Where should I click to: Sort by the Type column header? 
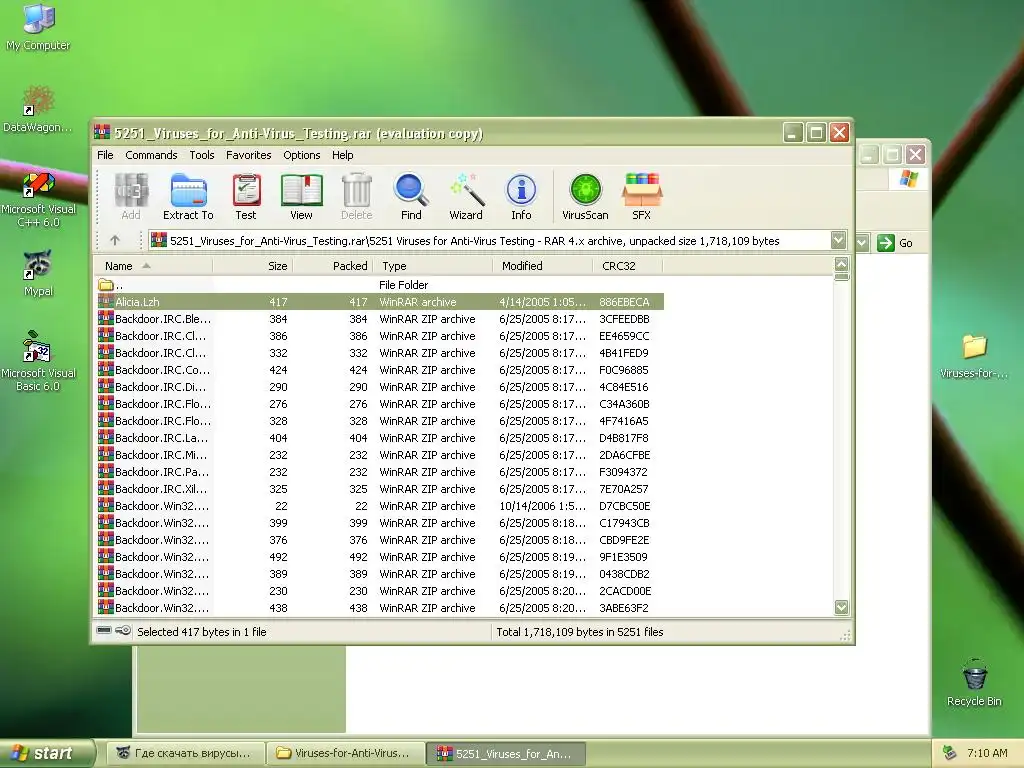(x=432, y=266)
